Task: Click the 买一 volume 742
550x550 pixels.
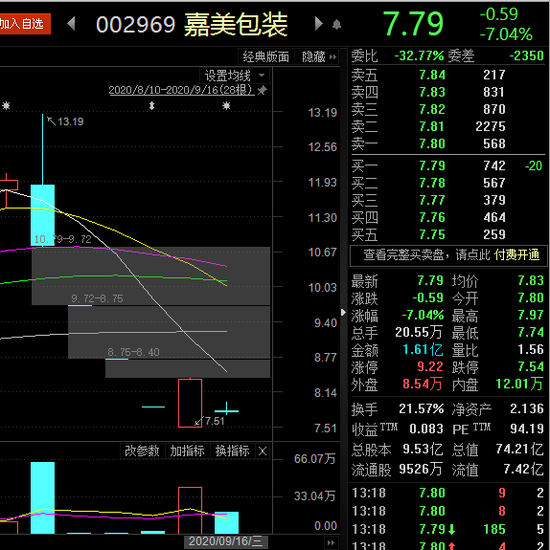Action: click(494, 166)
